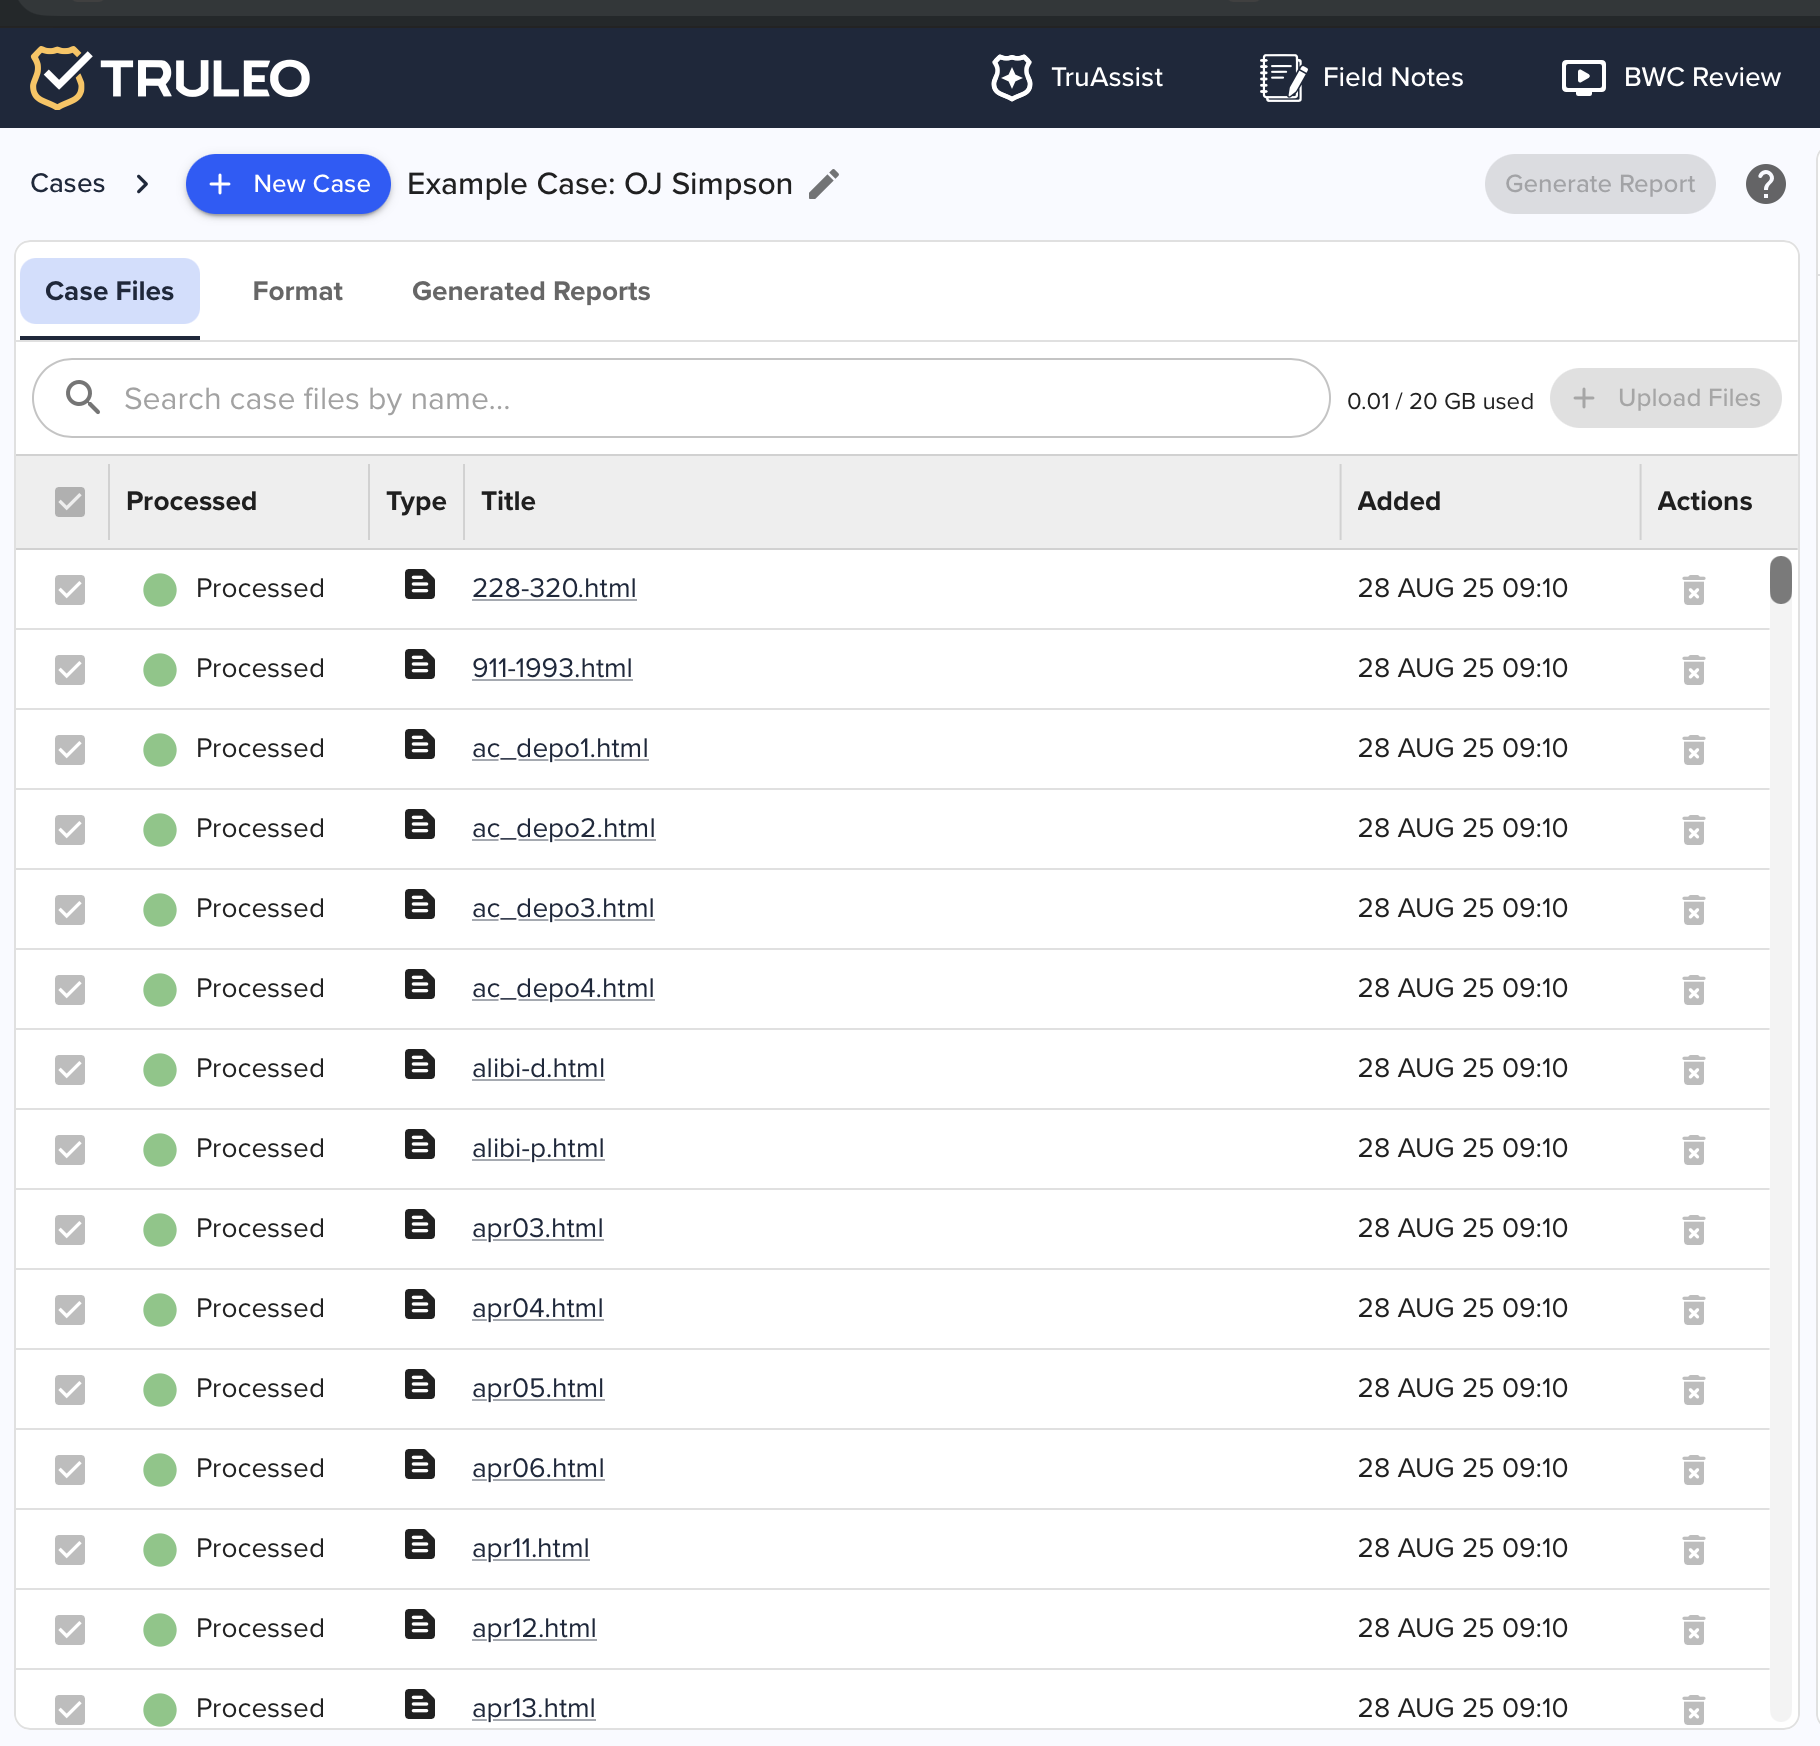The height and width of the screenshot is (1746, 1820).
Task: Open BWC Review from the top navigation
Action: point(1671,77)
